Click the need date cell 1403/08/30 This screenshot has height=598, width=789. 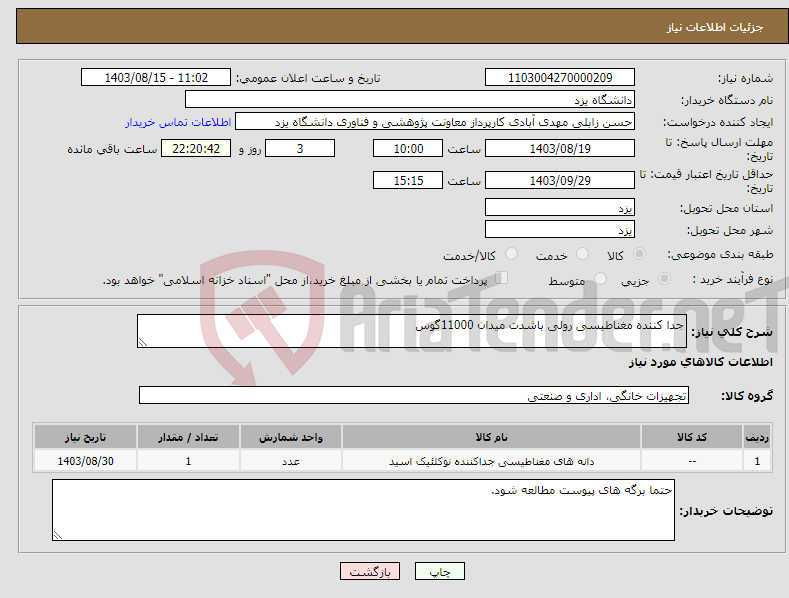coord(86,461)
